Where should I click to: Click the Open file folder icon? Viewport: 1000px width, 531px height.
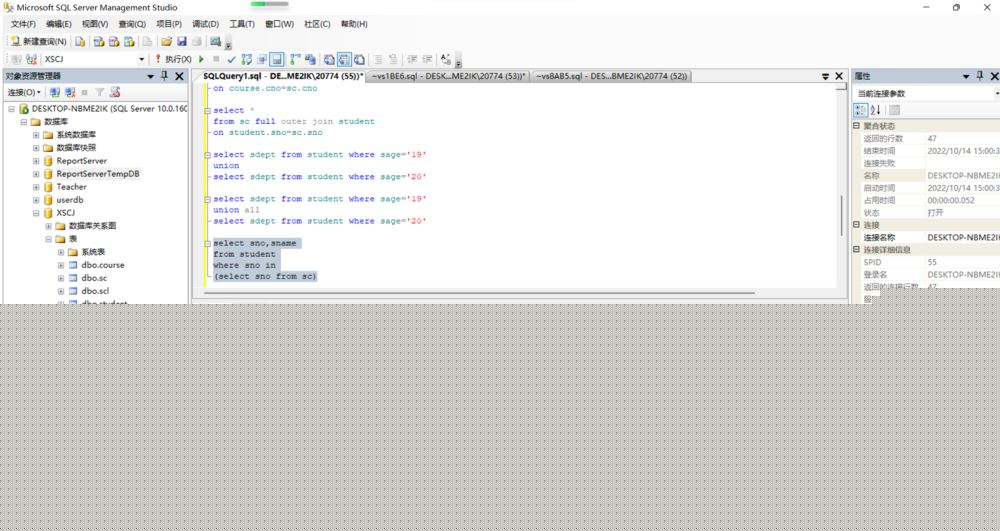coord(164,42)
